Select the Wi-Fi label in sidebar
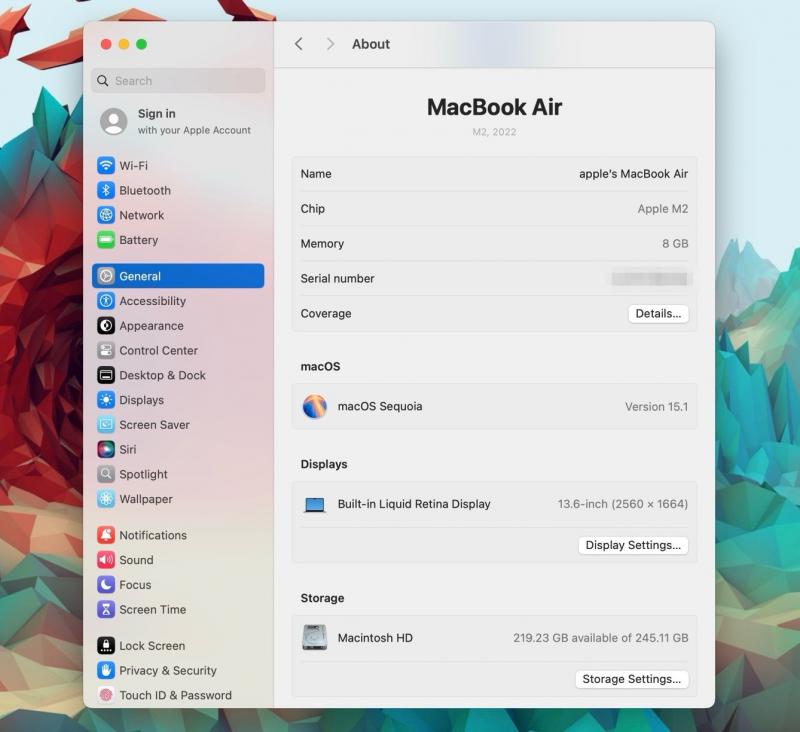 coord(134,166)
